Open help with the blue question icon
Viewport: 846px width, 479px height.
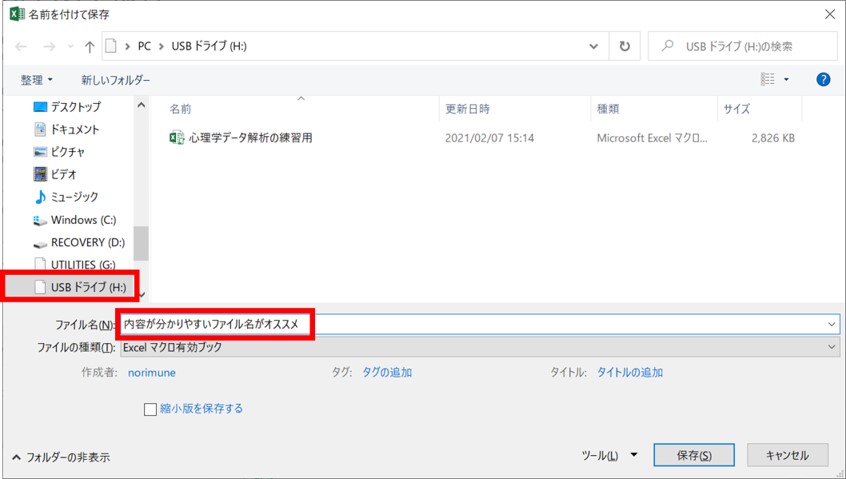click(x=823, y=80)
